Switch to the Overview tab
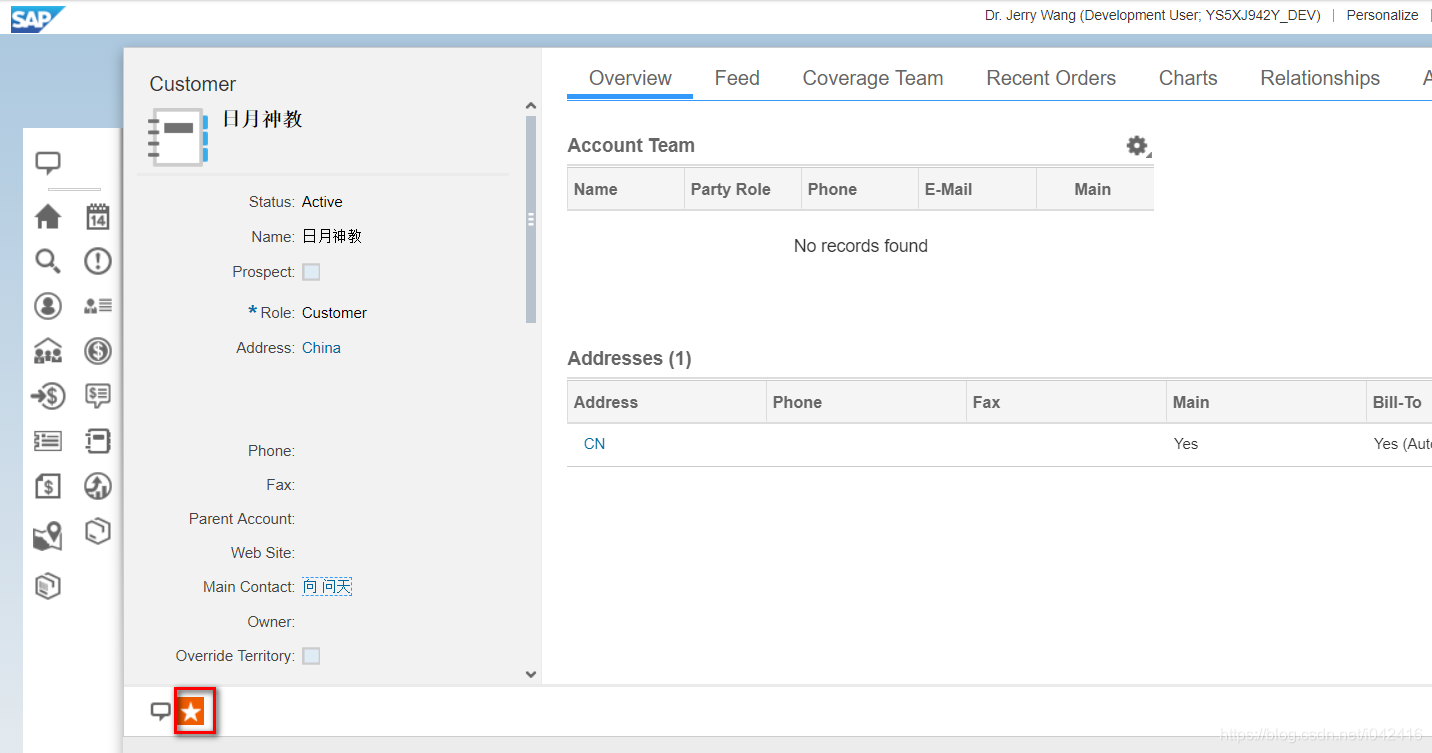The height and width of the screenshot is (753, 1432). [630, 78]
